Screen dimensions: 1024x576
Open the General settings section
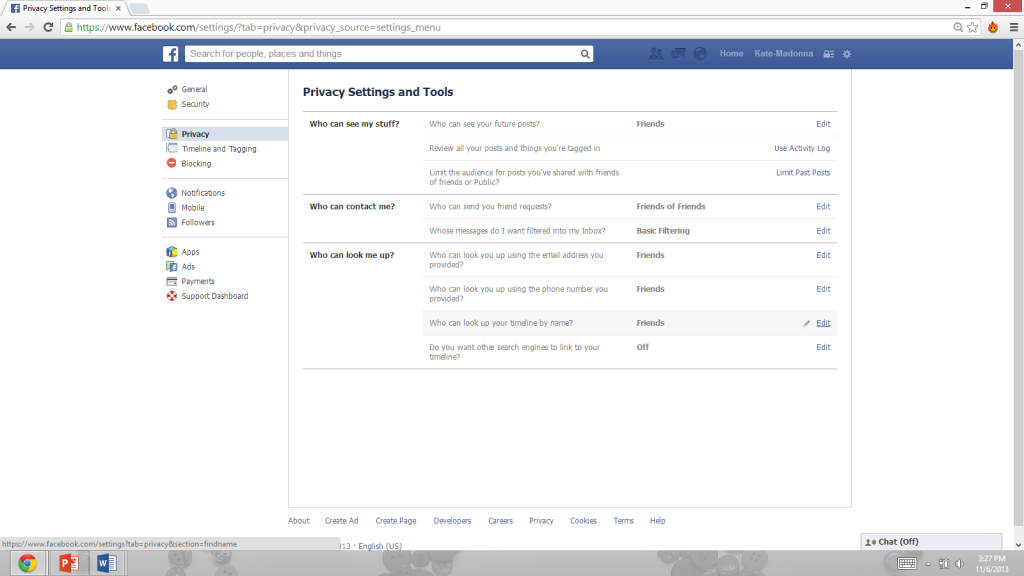[194, 89]
